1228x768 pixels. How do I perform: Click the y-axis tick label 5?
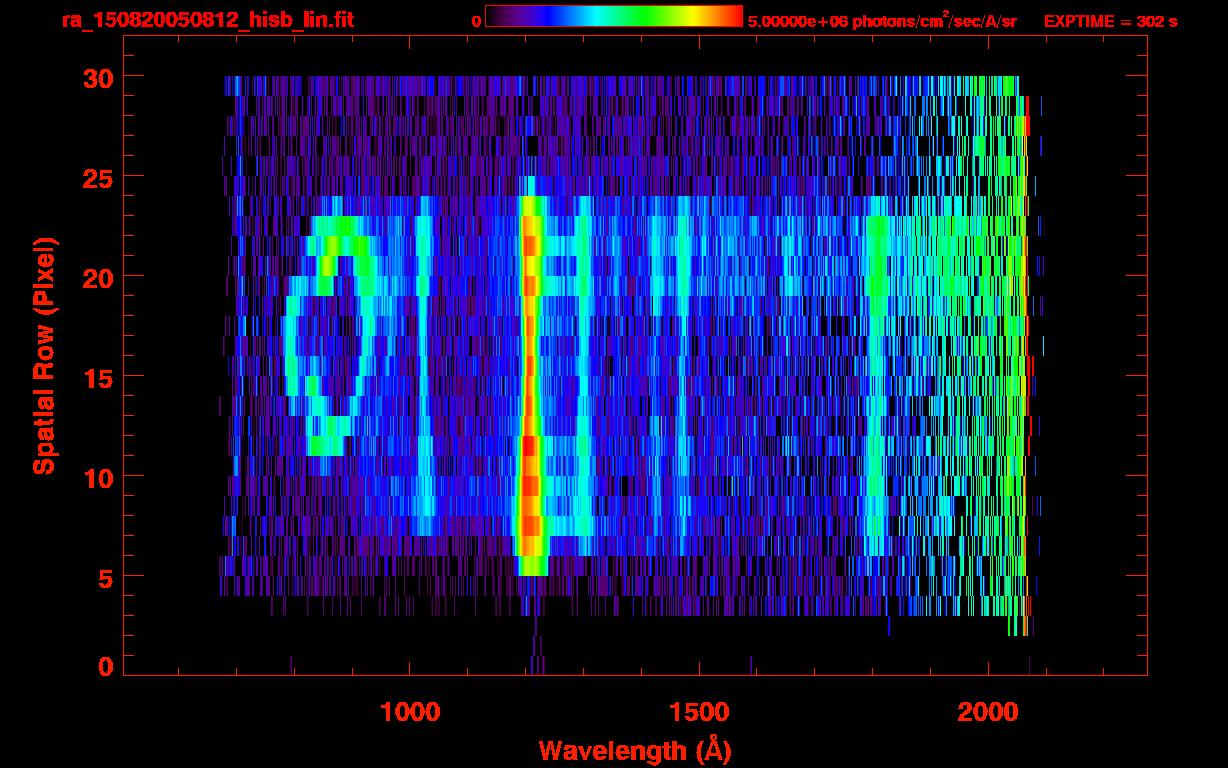[x=105, y=577]
